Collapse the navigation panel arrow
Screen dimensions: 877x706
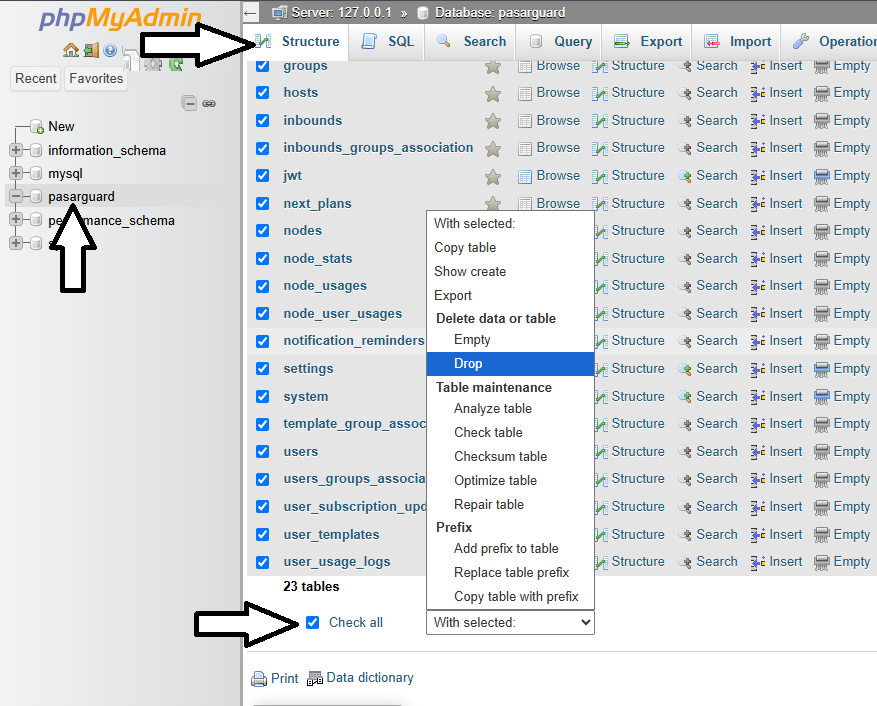click(249, 13)
